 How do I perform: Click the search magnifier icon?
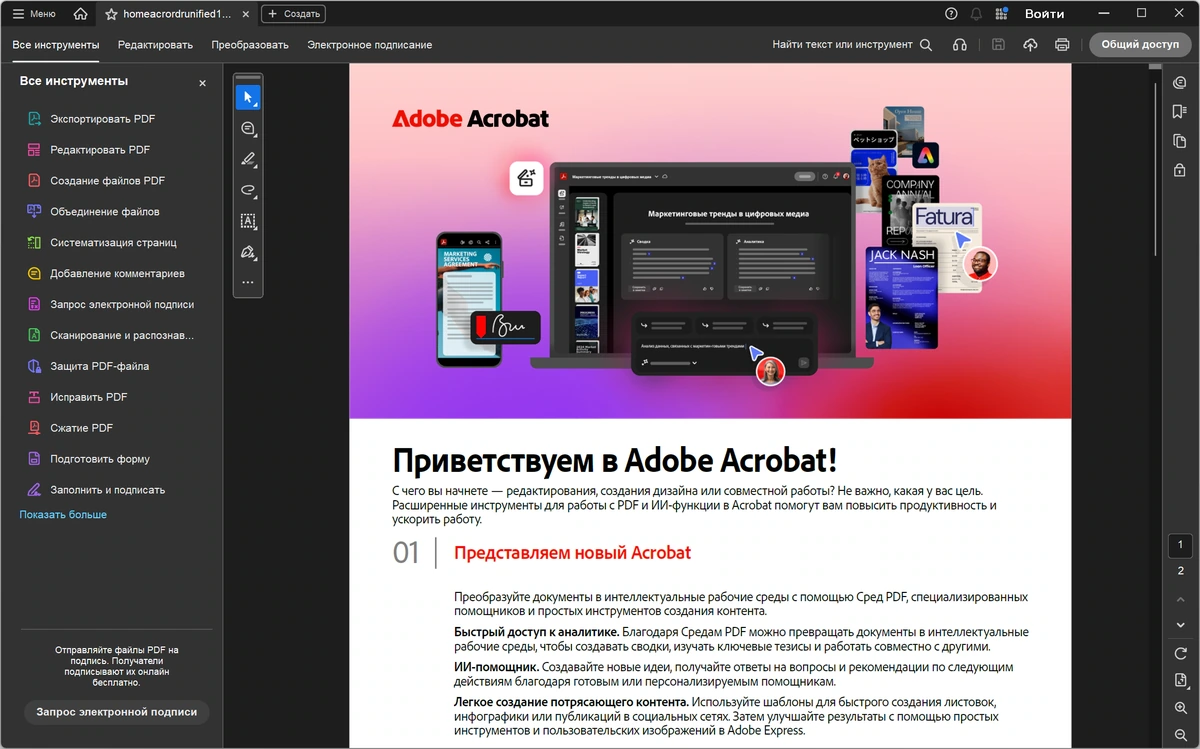point(926,45)
